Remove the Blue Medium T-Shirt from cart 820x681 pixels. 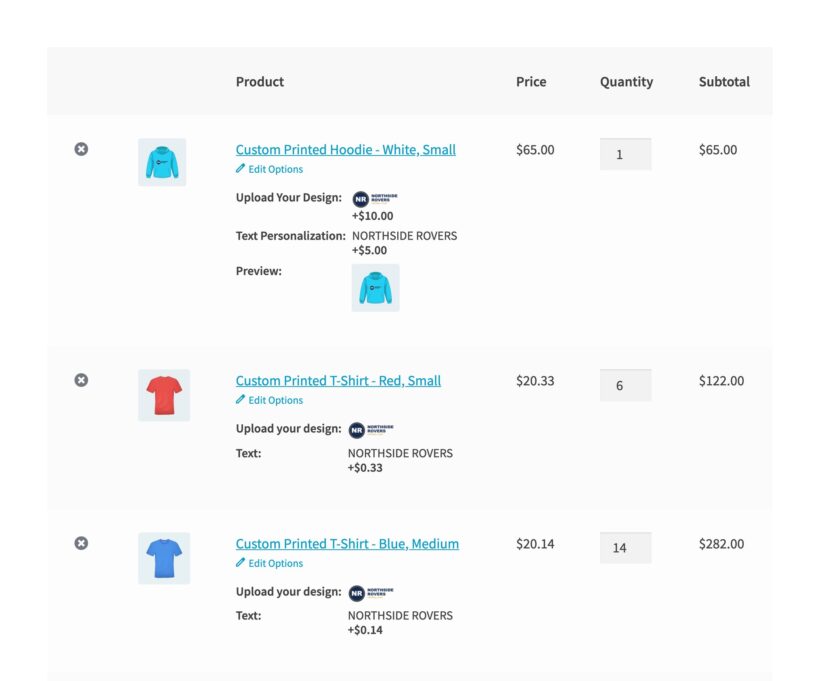click(x=81, y=543)
